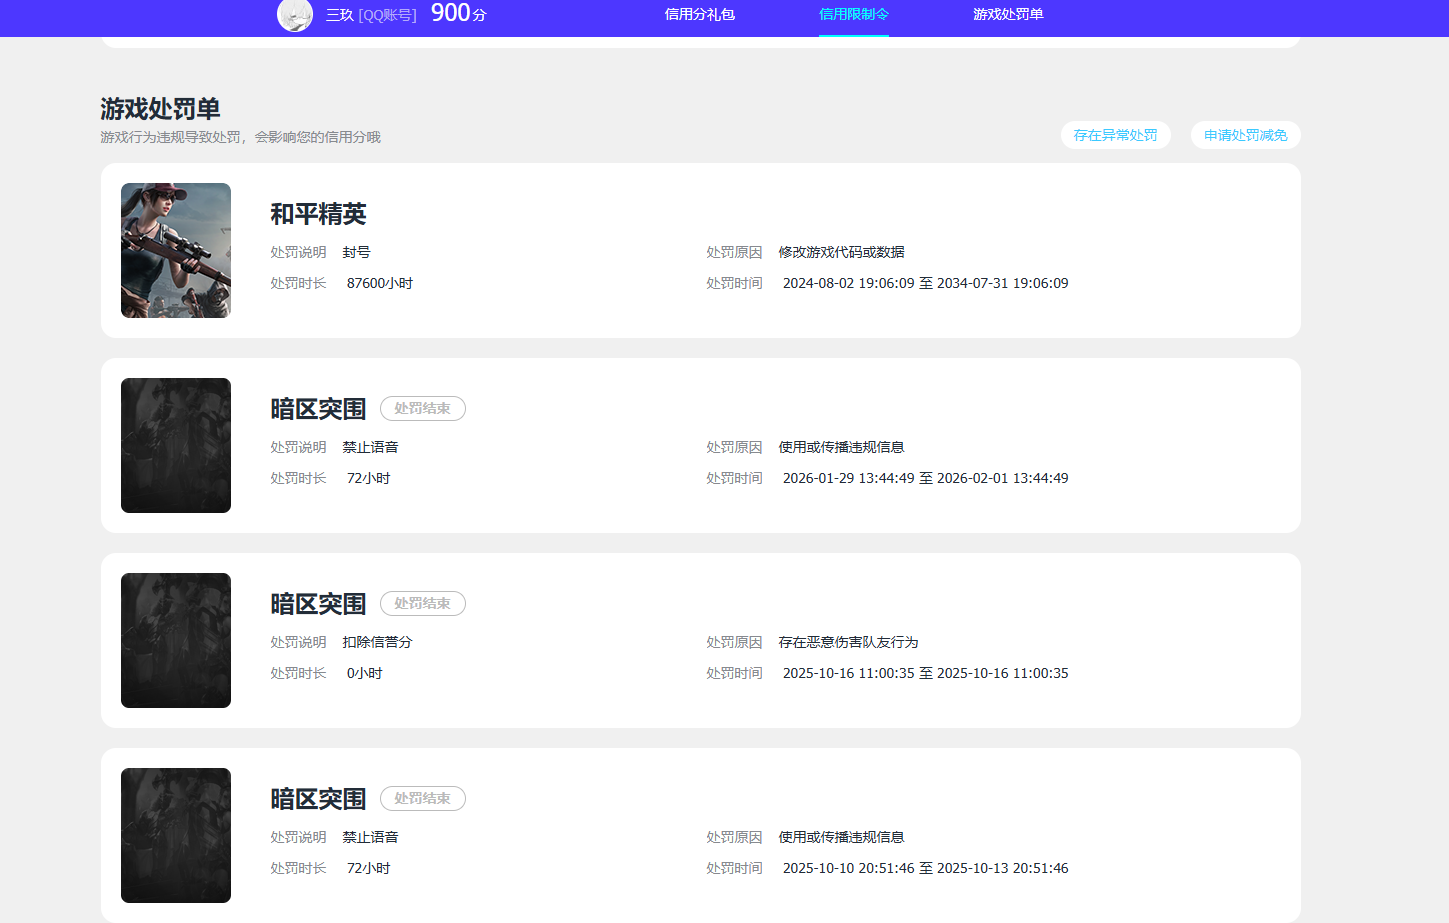This screenshot has height=923, width=1449.
Task: Go to the 游戏处罚单 navigation tab
Action: click(1008, 14)
